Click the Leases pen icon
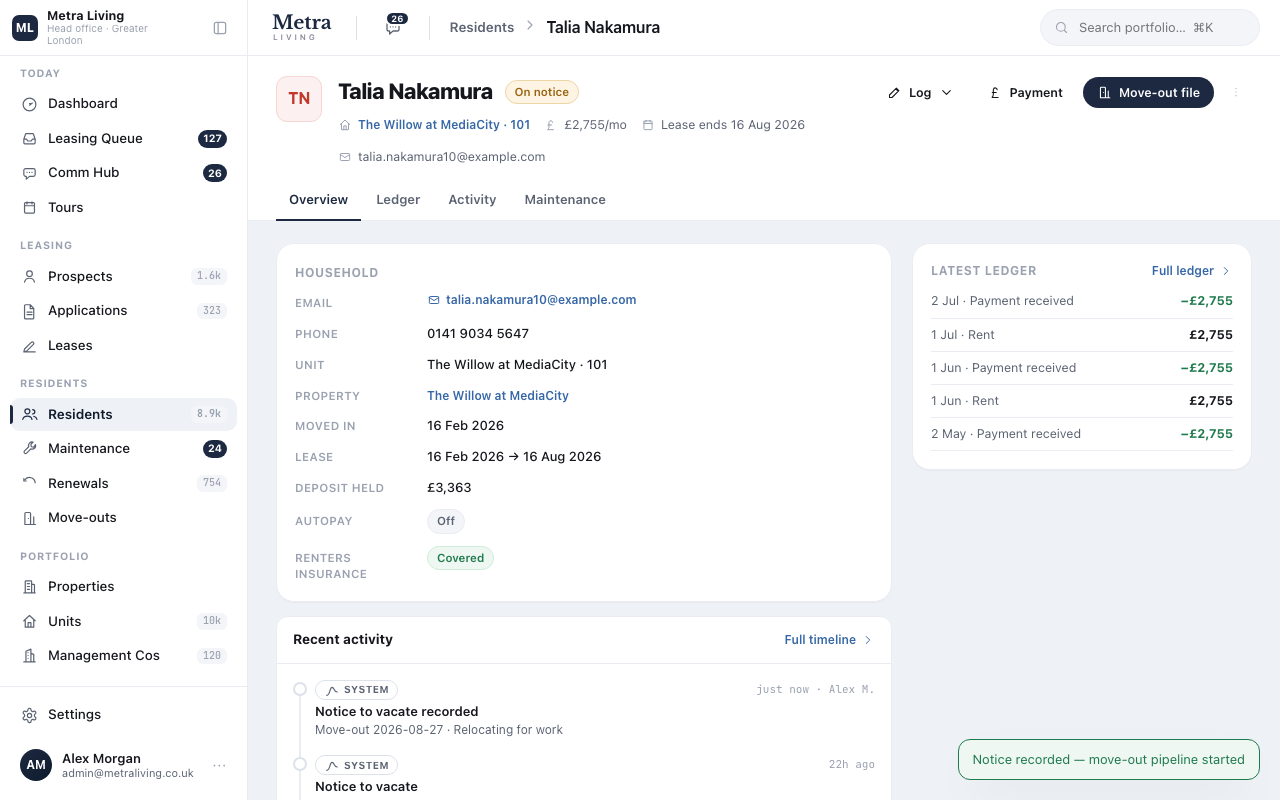This screenshot has width=1280, height=800. click(x=30, y=346)
